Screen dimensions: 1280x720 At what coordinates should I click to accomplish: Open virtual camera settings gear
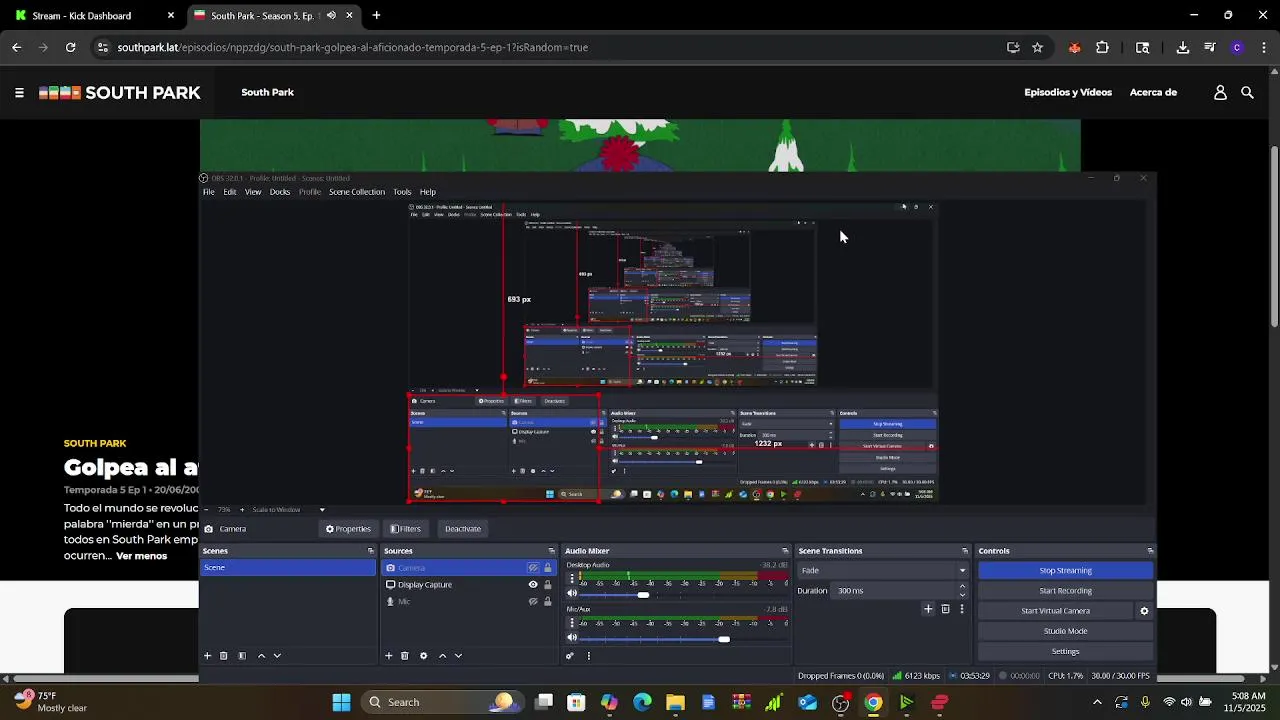click(x=1144, y=611)
